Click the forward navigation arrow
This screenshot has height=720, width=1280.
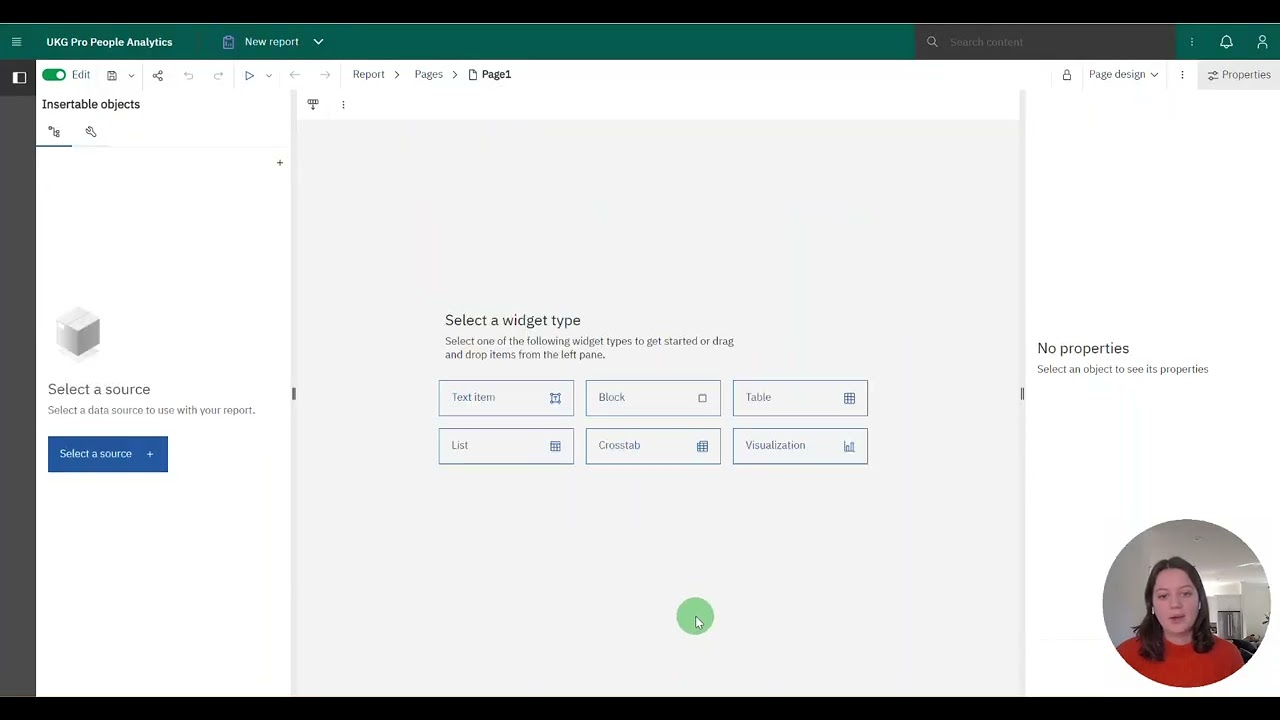click(325, 75)
